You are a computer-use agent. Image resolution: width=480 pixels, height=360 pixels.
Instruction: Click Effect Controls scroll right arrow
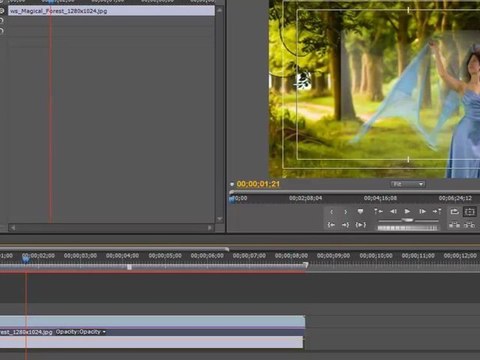point(210,228)
